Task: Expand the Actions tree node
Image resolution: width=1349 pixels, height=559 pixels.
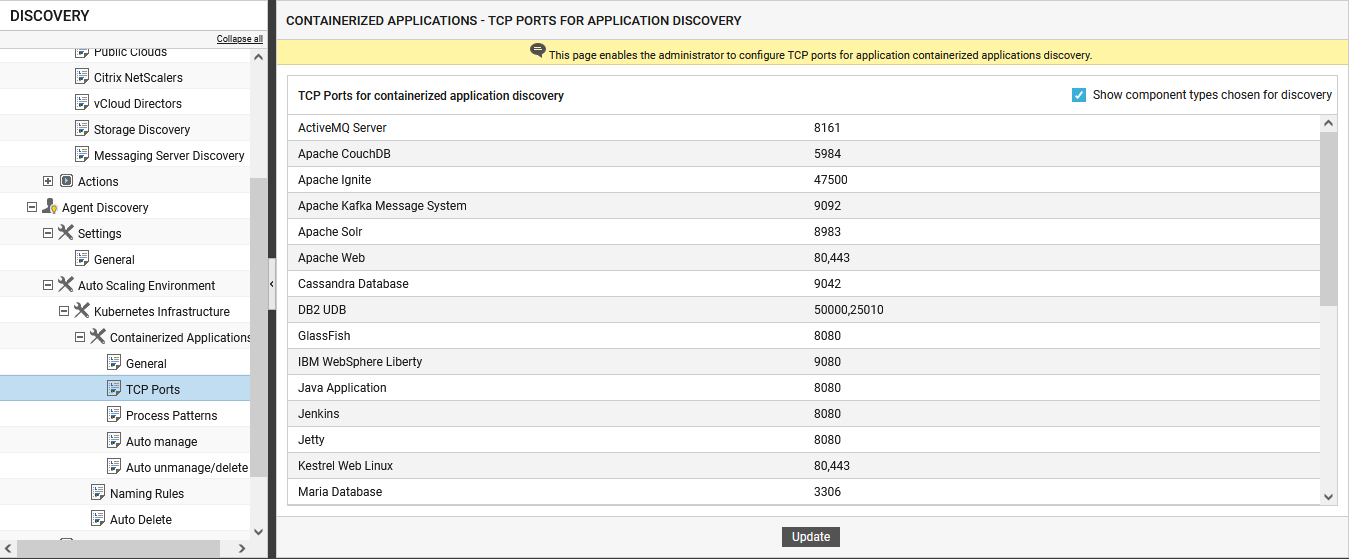Action: pyautogui.click(x=48, y=181)
